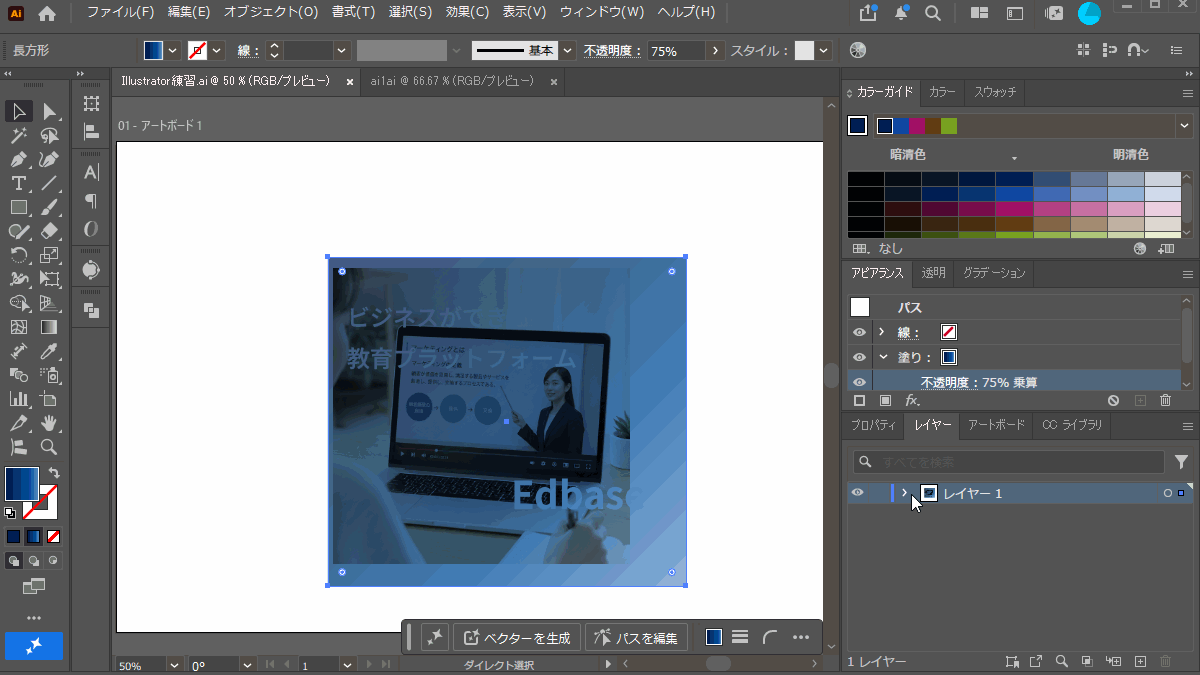Viewport: 1200px width, 675px height.
Task: Open the stroke weight dropdown
Action: (x=341, y=51)
